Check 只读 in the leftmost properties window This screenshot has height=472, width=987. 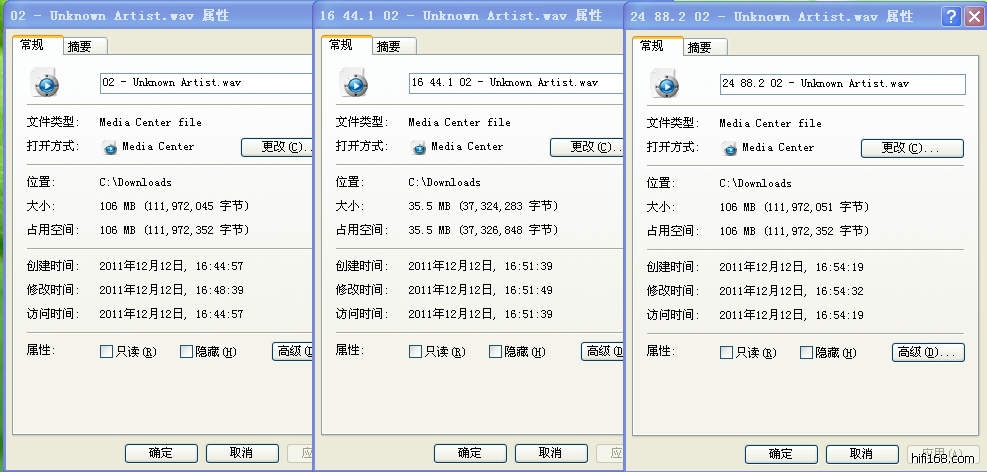[106, 352]
